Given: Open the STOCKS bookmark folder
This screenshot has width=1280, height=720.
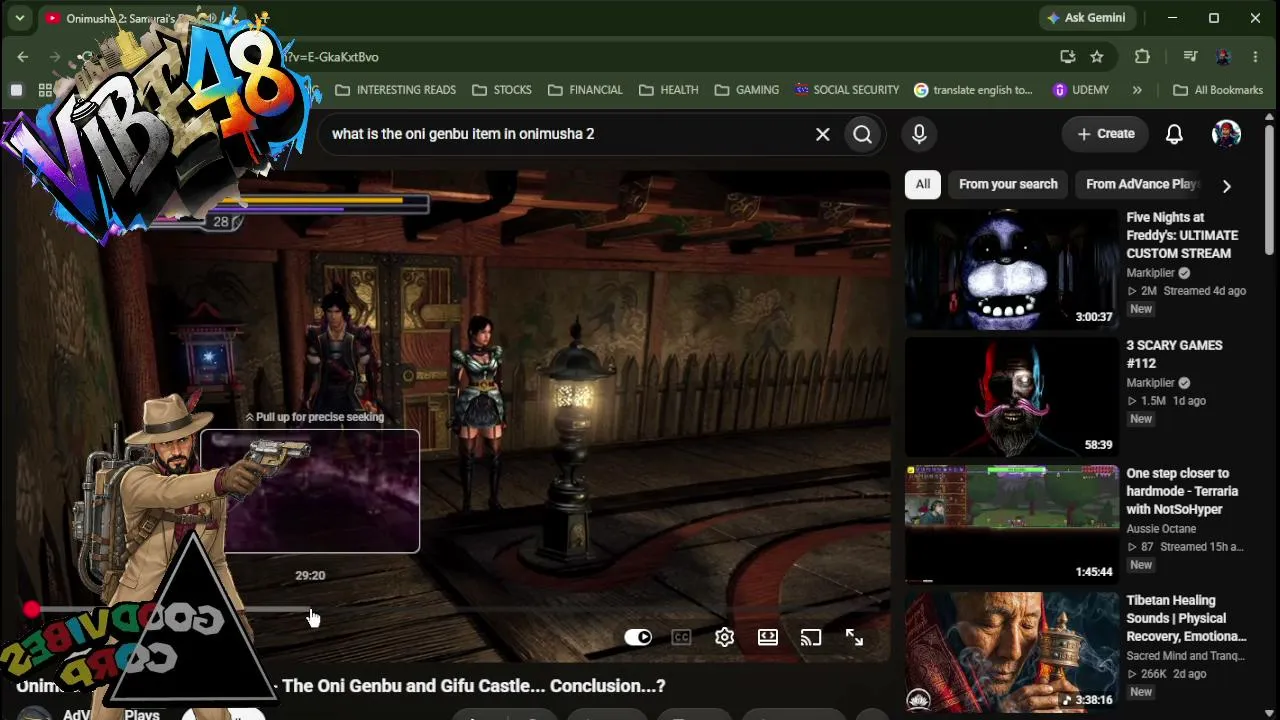Looking at the screenshot, I should [501, 90].
